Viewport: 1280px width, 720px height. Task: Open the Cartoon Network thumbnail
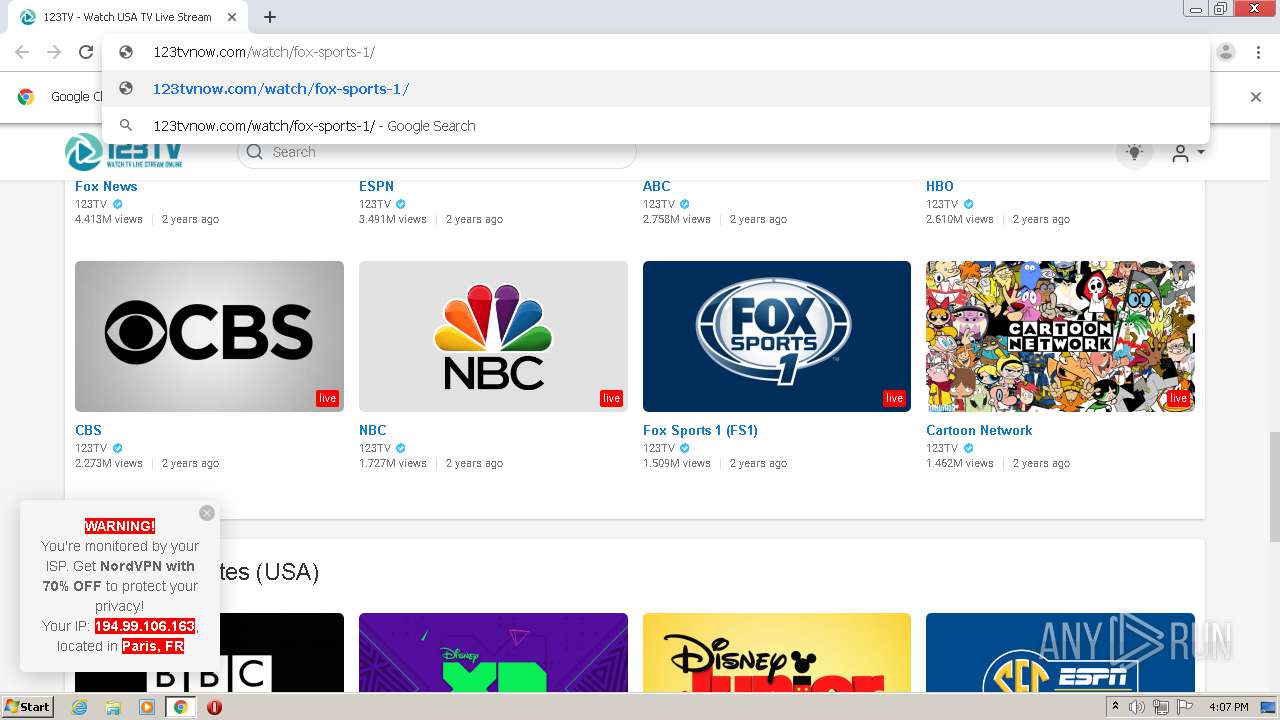coord(1060,336)
